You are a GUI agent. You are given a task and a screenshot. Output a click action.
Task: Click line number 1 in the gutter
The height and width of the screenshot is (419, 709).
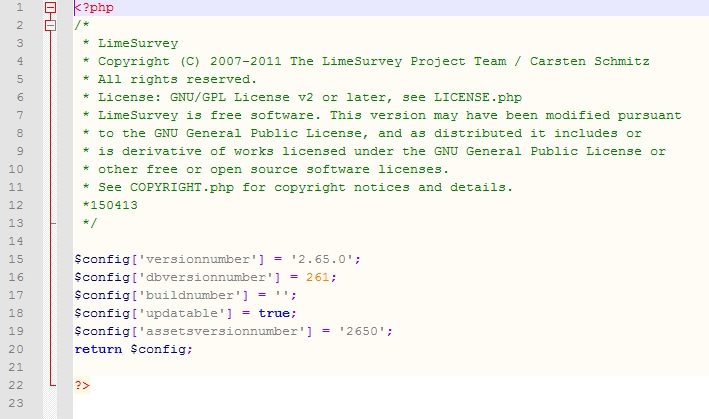(19, 8)
